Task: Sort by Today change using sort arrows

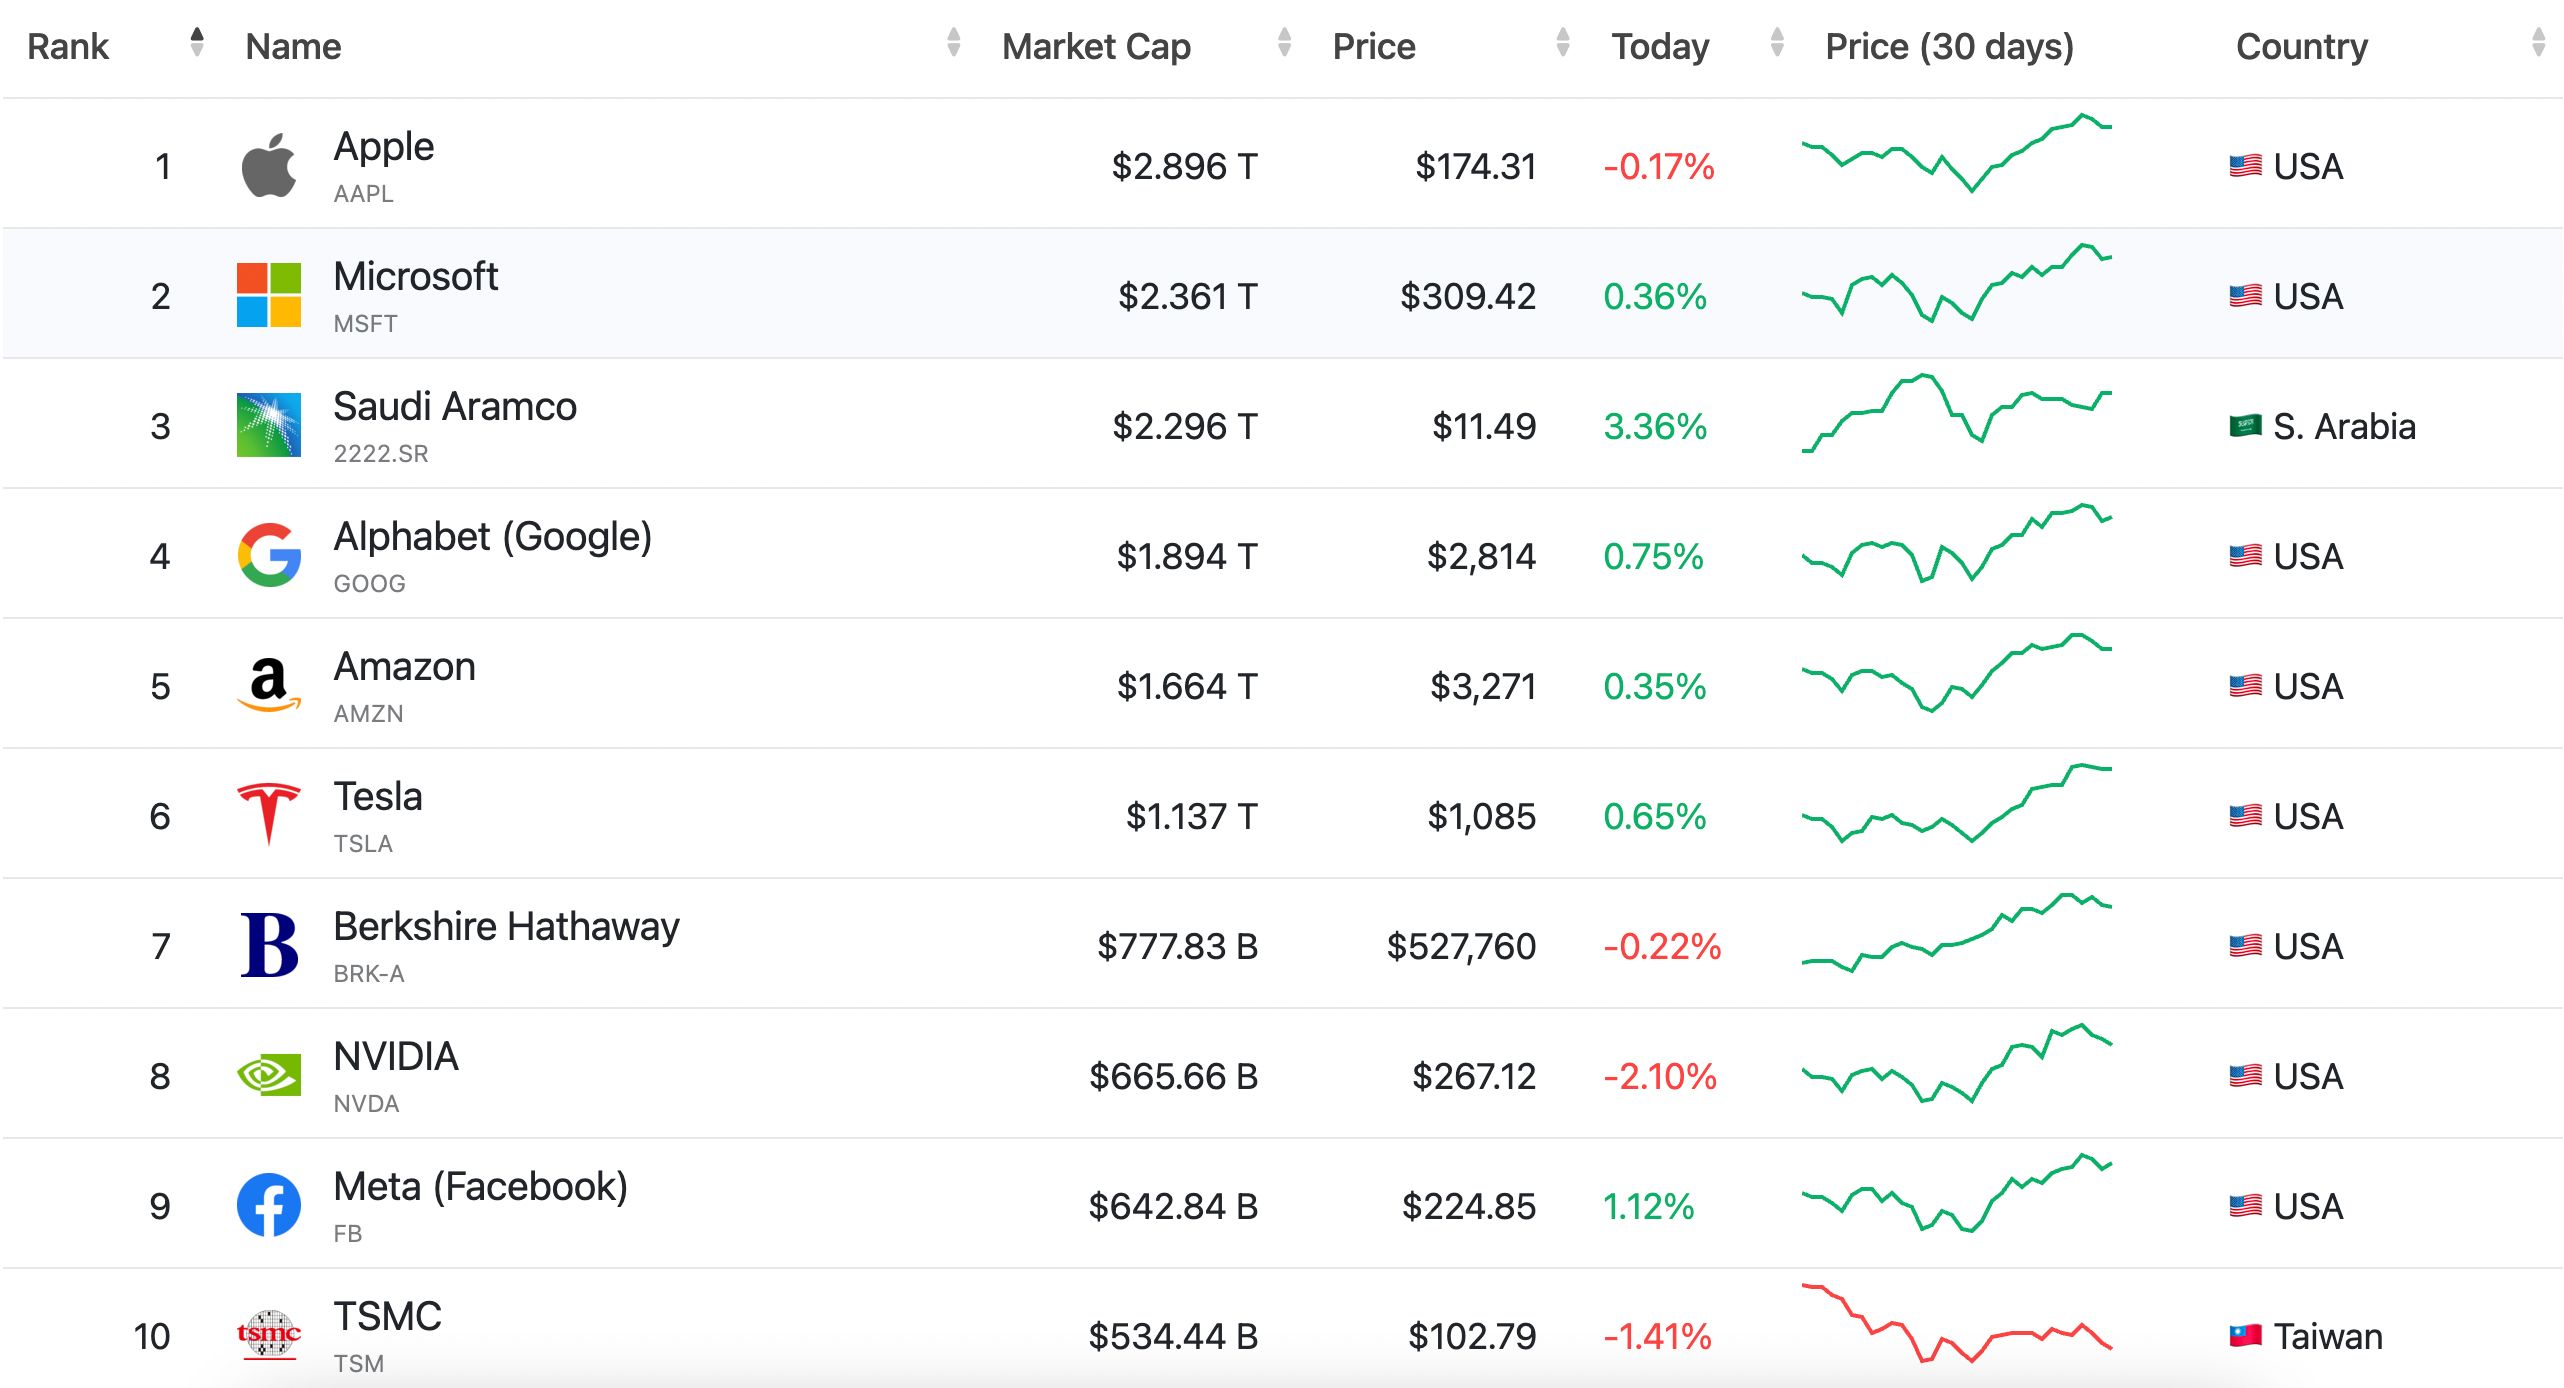Action: (x=1776, y=42)
